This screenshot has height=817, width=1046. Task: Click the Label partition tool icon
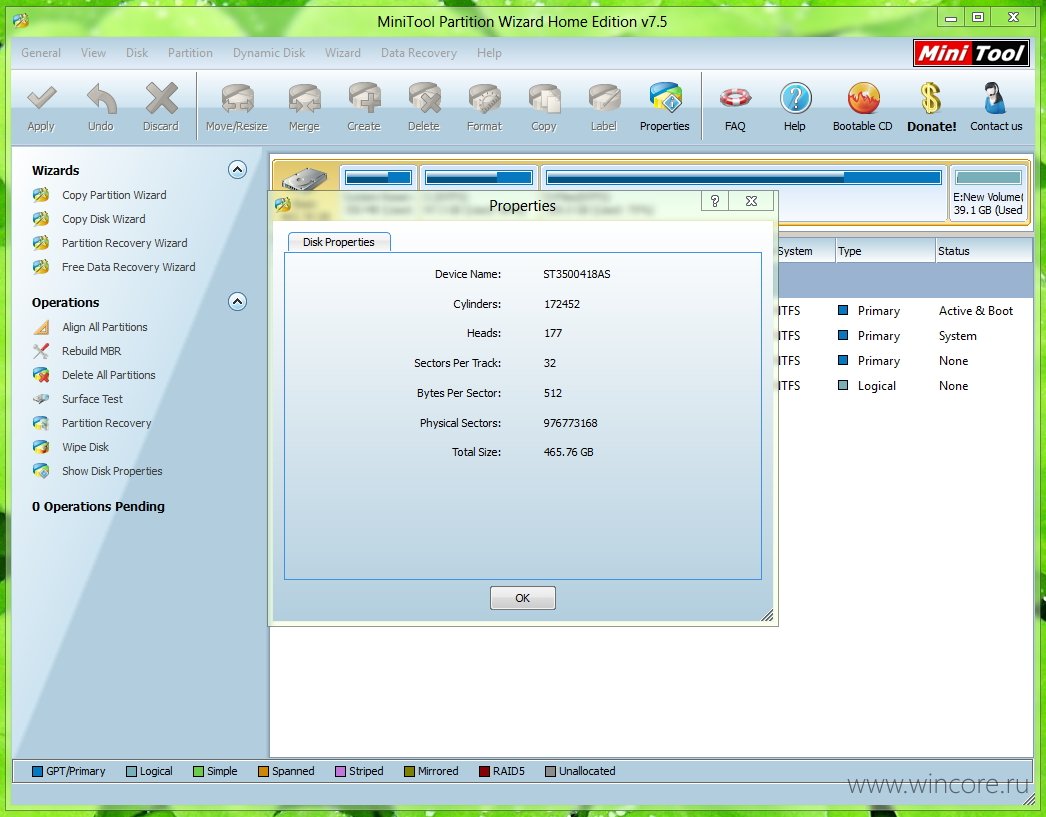click(x=604, y=99)
